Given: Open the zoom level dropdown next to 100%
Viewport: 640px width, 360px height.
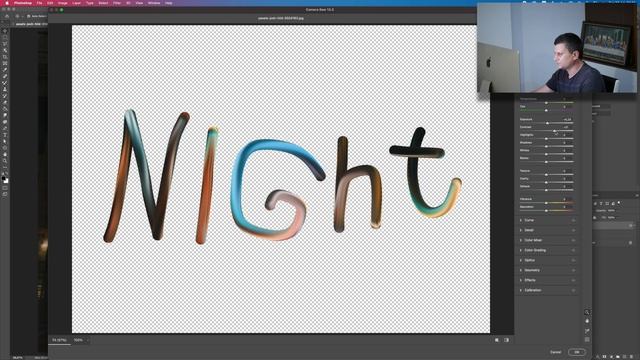Looking at the screenshot, I should pyautogui.click(x=87, y=340).
